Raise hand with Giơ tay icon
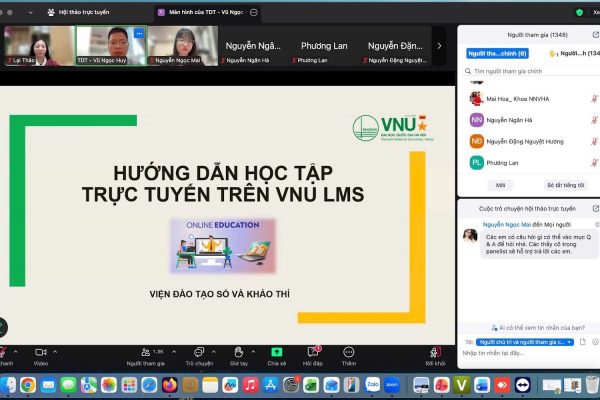This screenshot has width=600, height=400. point(238,352)
